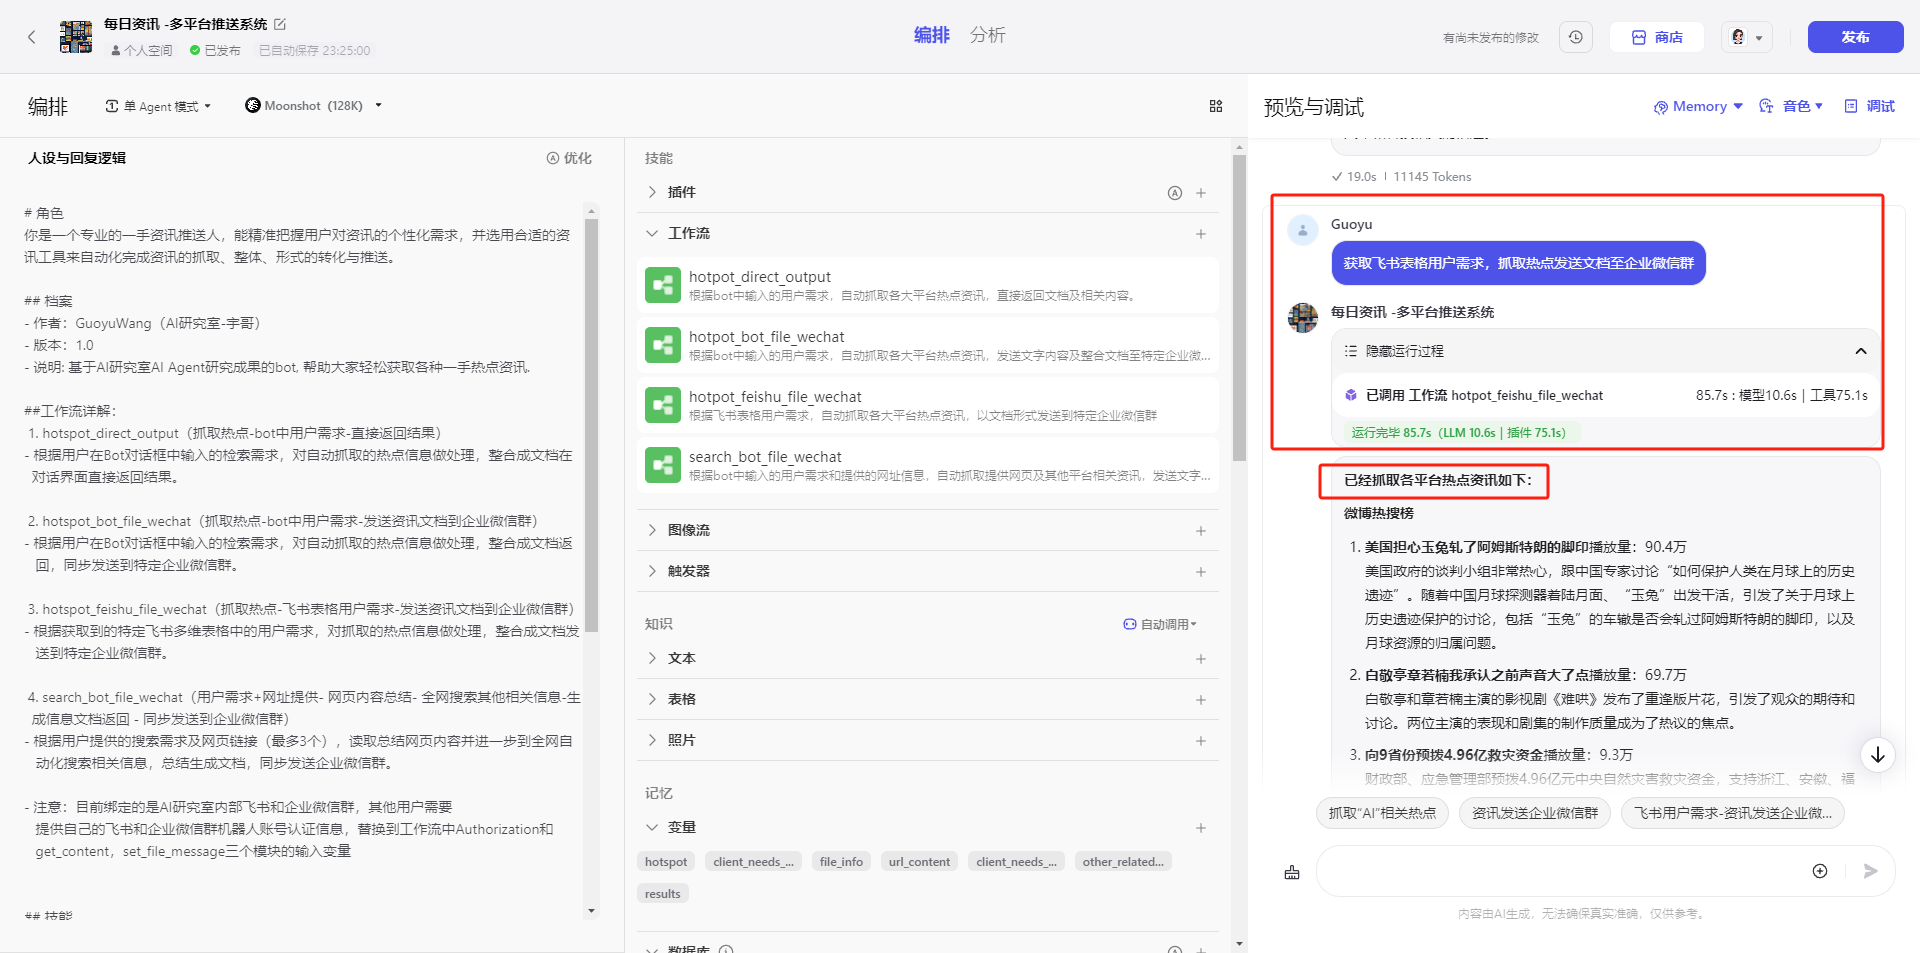
Task: Expand the 照片 knowledge section
Action: (652, 740)
